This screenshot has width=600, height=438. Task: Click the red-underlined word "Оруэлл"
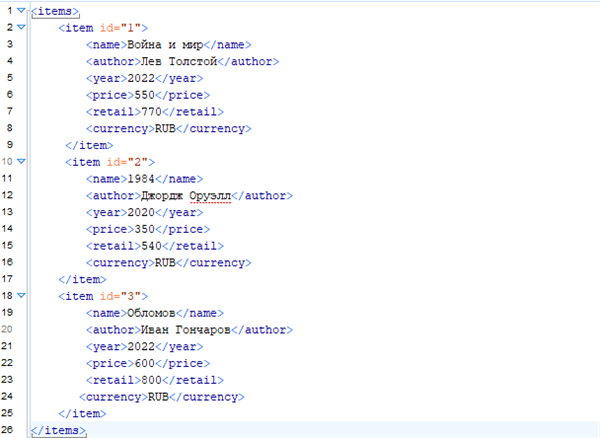(x=207, y=195)
